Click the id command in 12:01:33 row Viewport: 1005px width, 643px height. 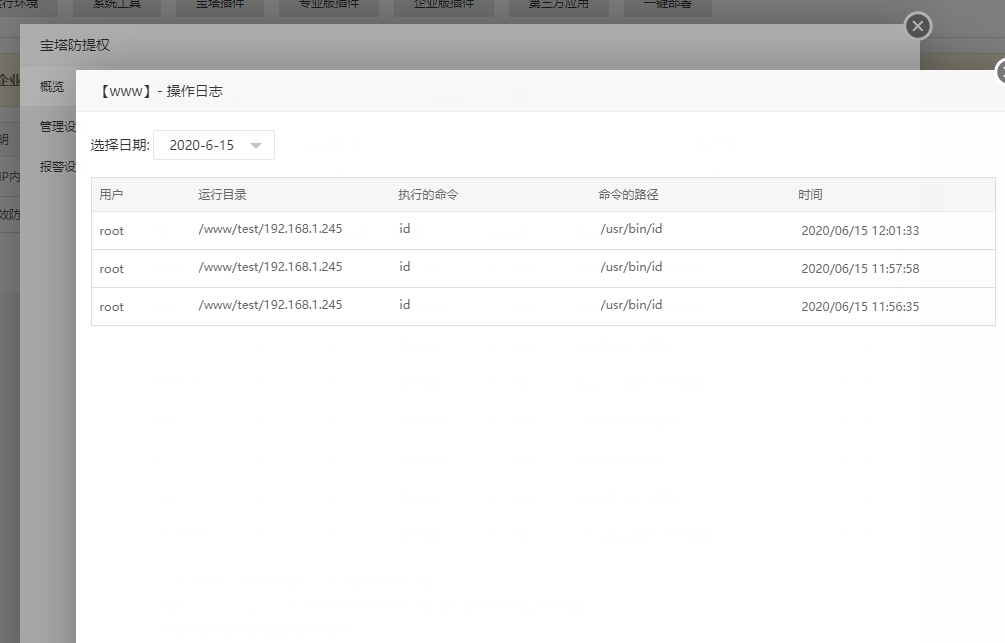404,229
